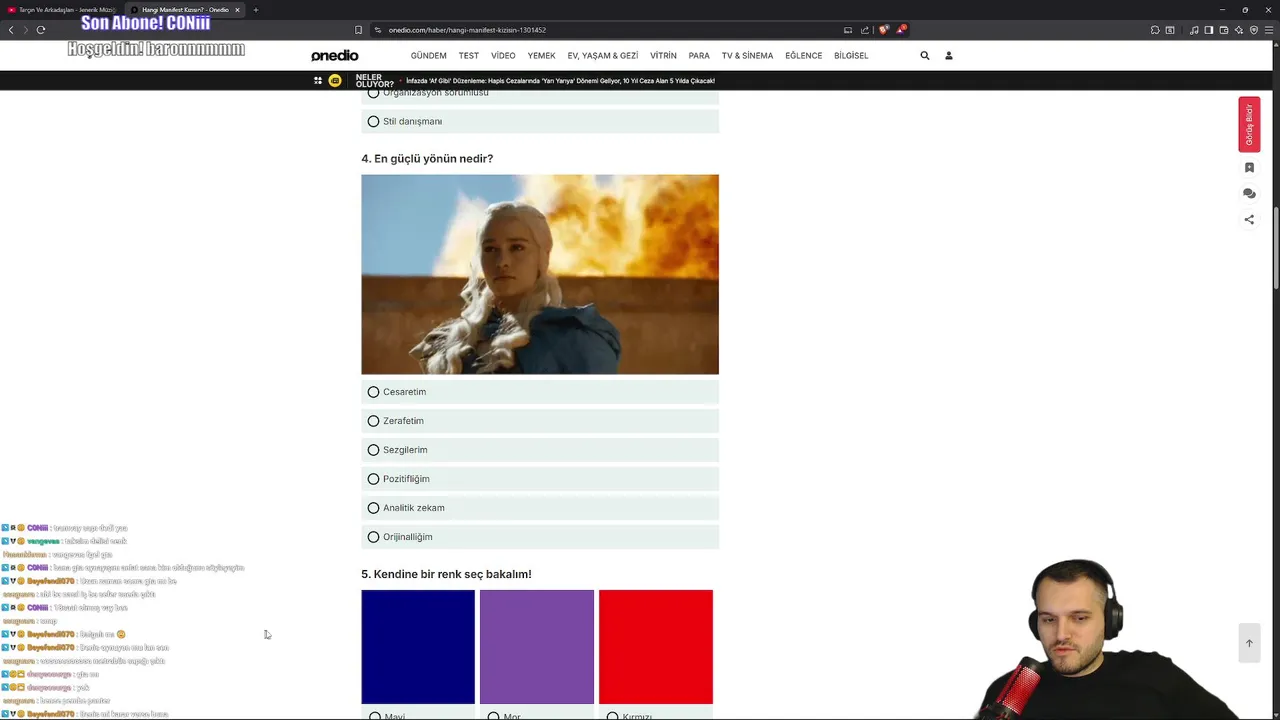
Task: Select the Cesaretim answer
Action: click(x=540, y=392)
